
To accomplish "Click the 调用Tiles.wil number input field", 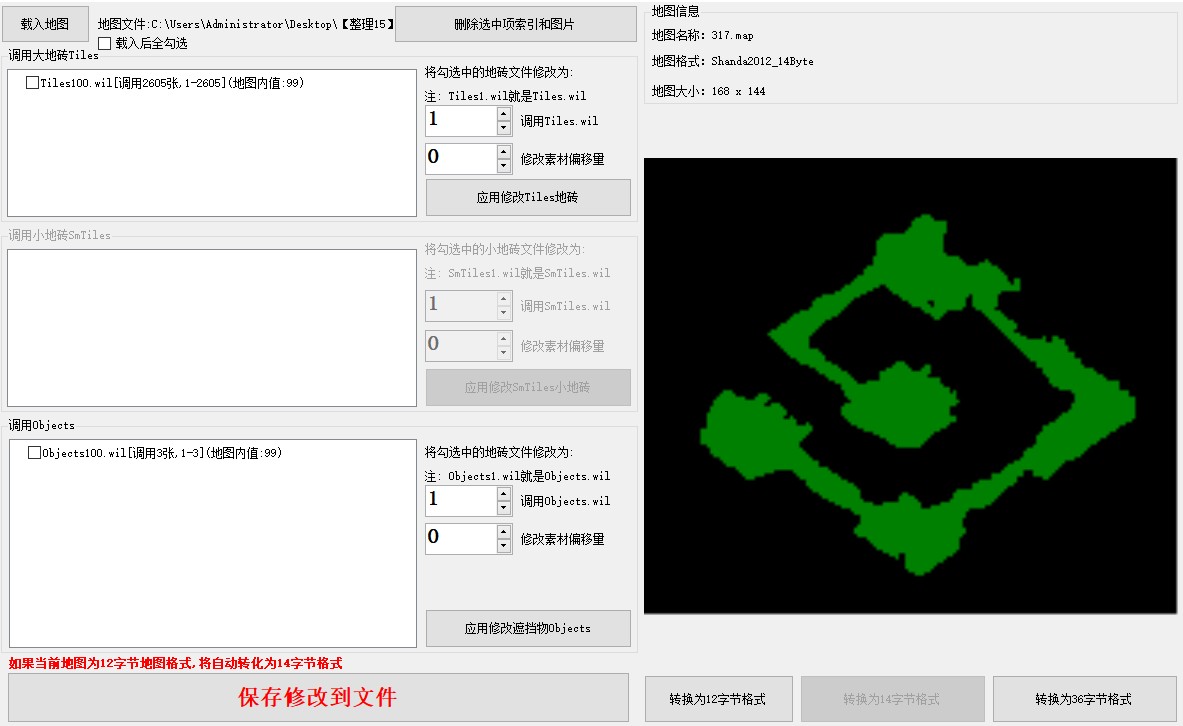I will coord(460,121).
